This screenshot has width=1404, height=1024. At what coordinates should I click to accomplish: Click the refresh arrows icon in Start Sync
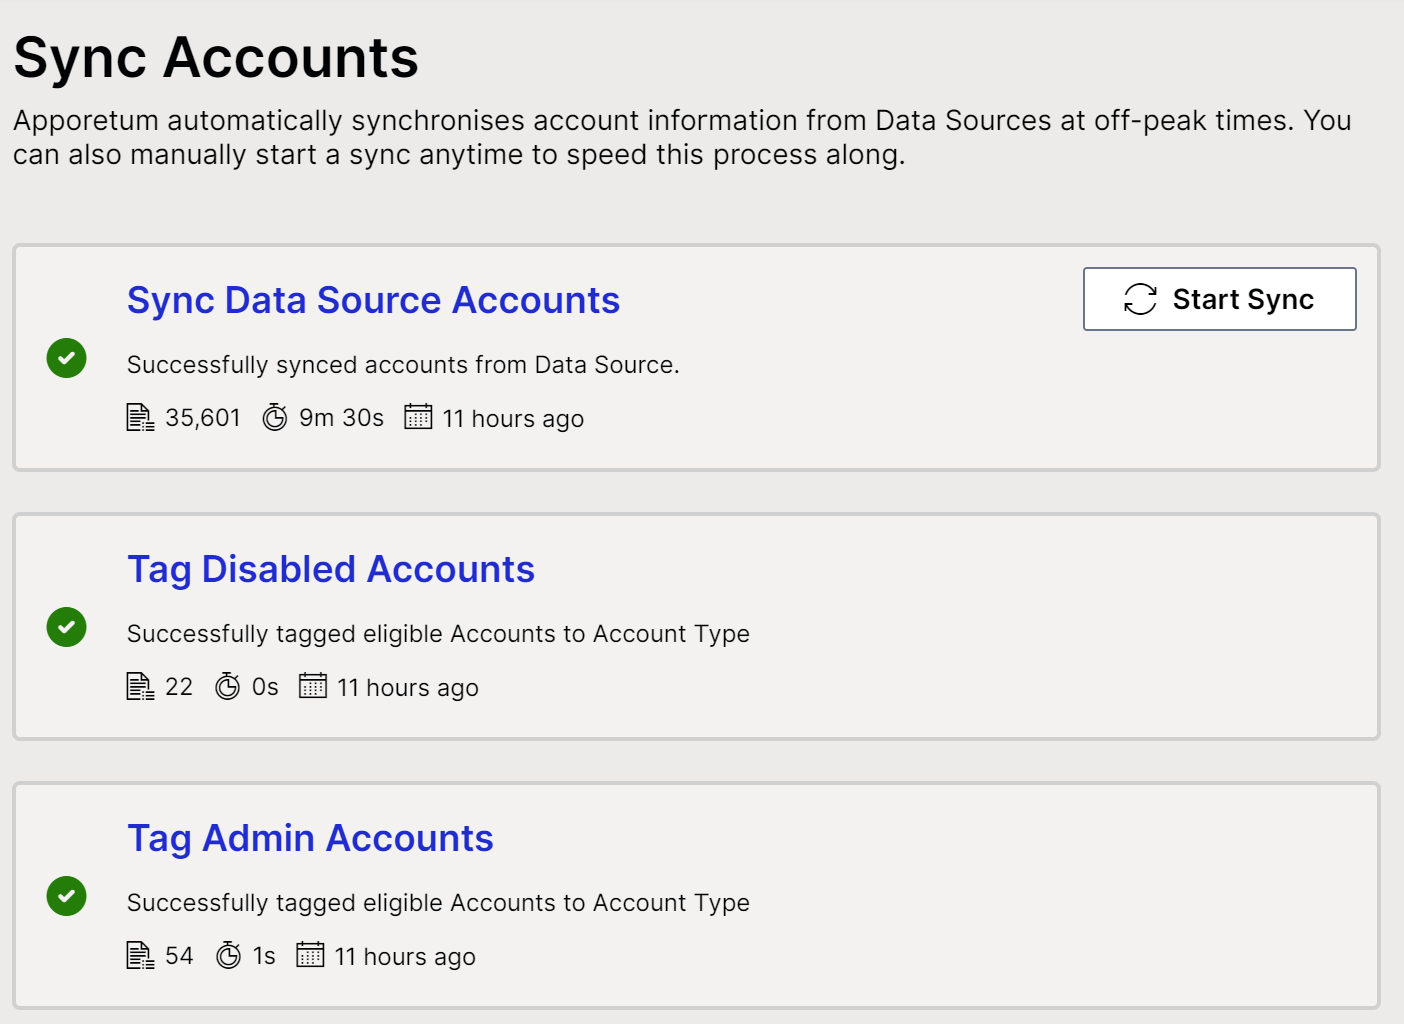(x=1140, y=299)
